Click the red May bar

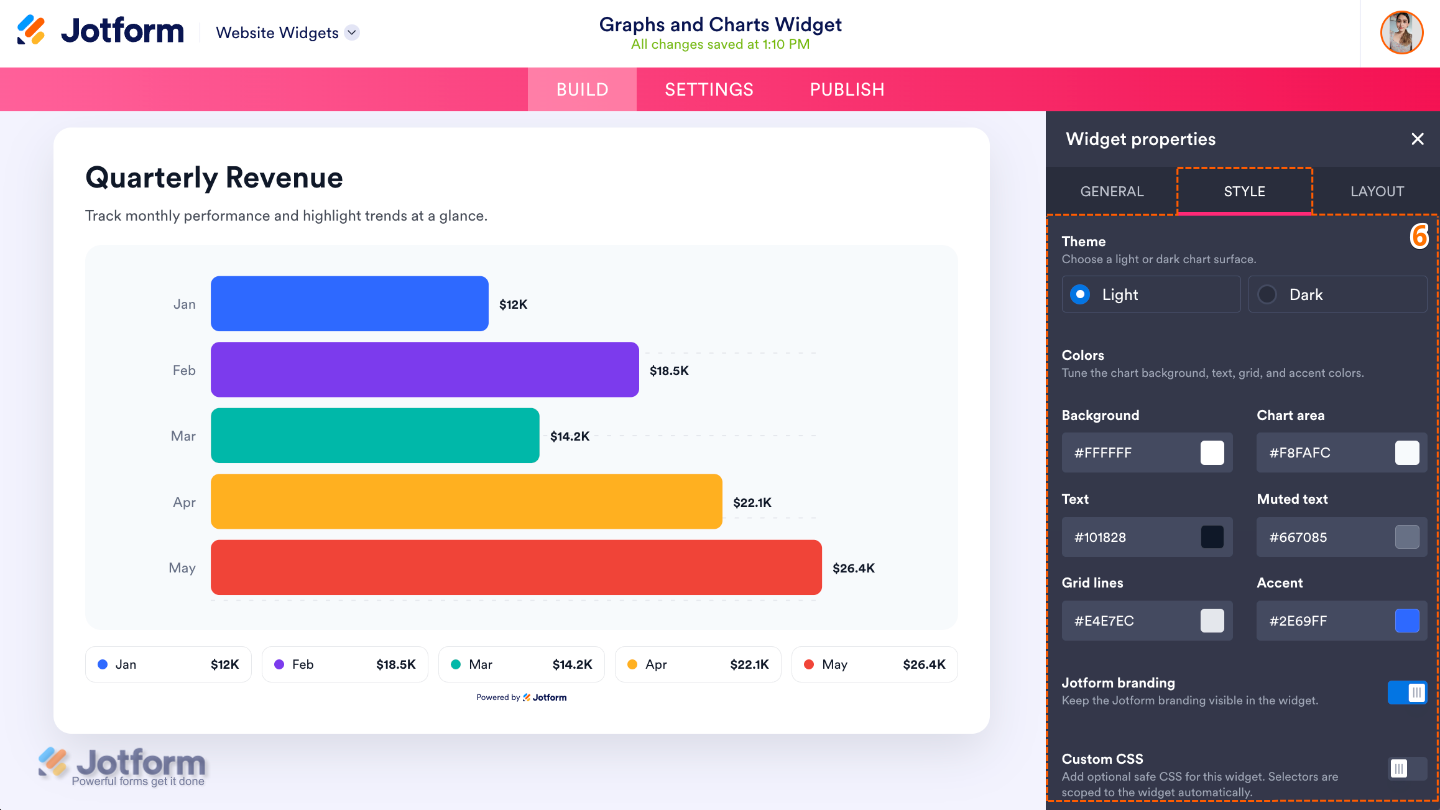516,568
